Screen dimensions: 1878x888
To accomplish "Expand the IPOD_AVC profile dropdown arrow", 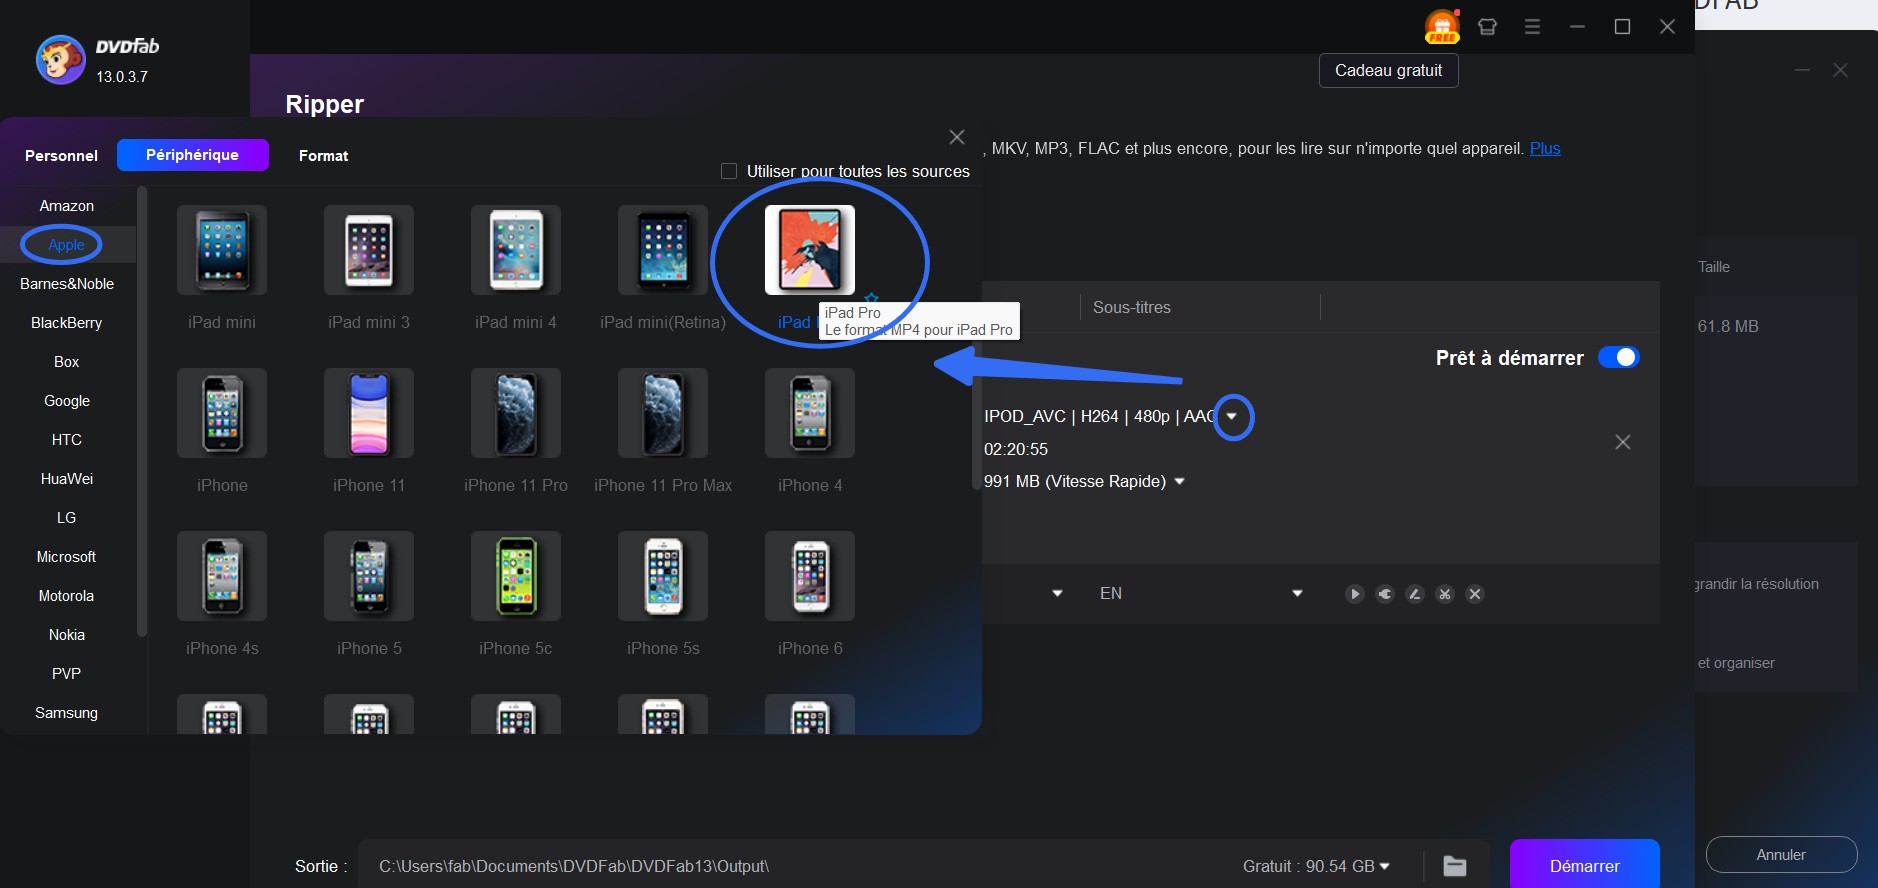I will [1232, 416].
